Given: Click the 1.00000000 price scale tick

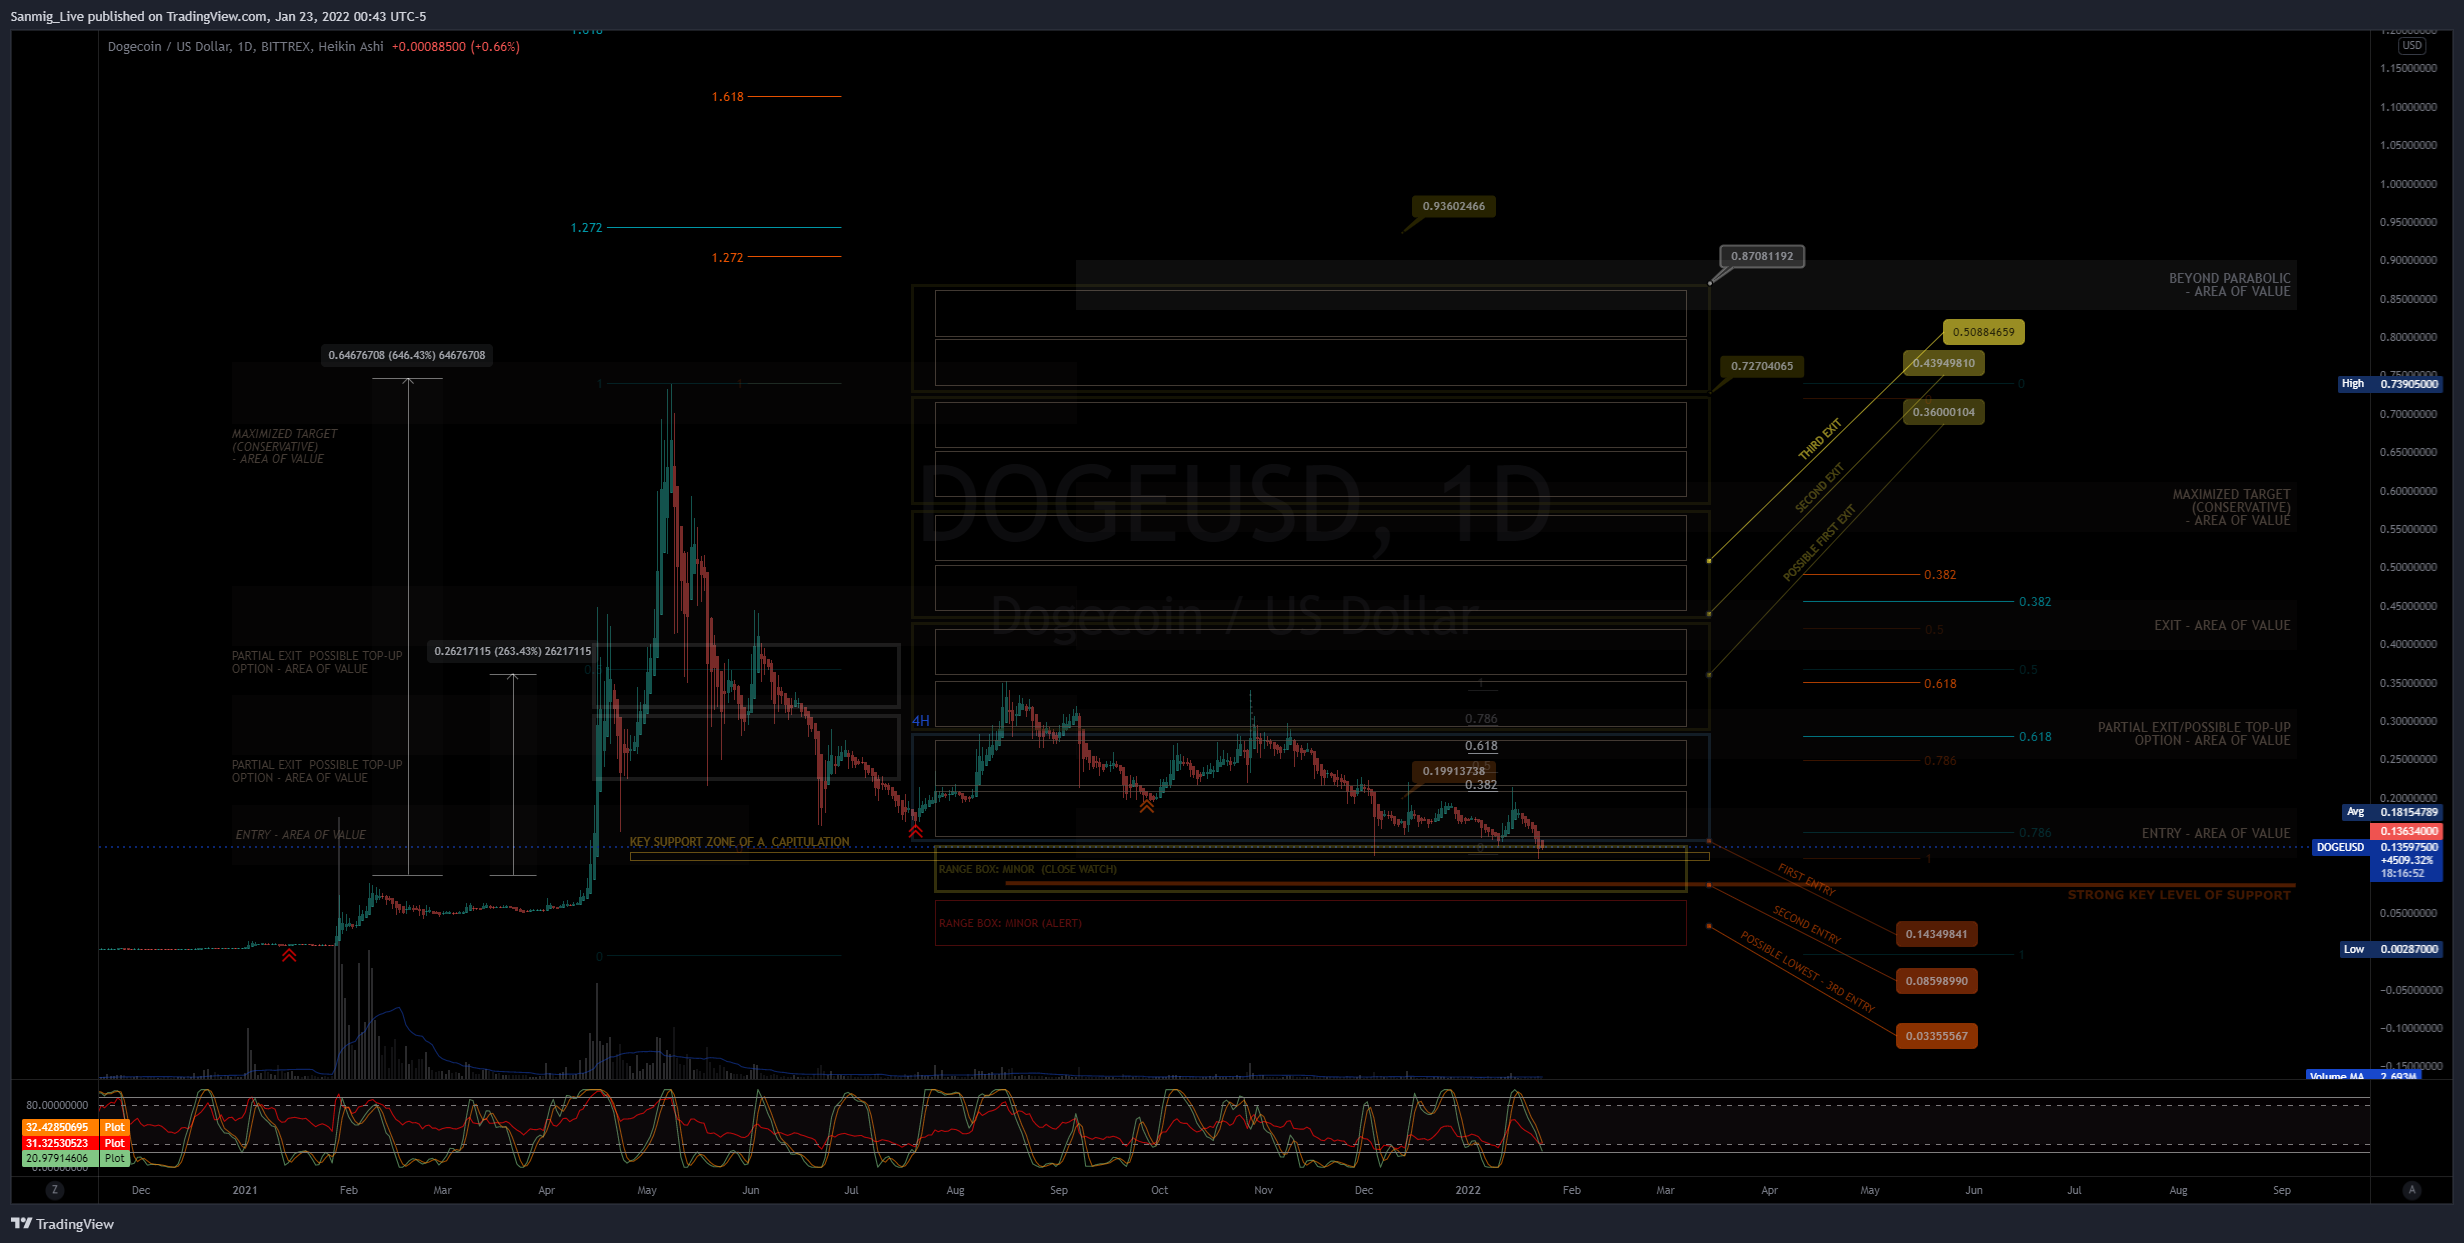Looking at the screenshot, I should [2408, 184].
